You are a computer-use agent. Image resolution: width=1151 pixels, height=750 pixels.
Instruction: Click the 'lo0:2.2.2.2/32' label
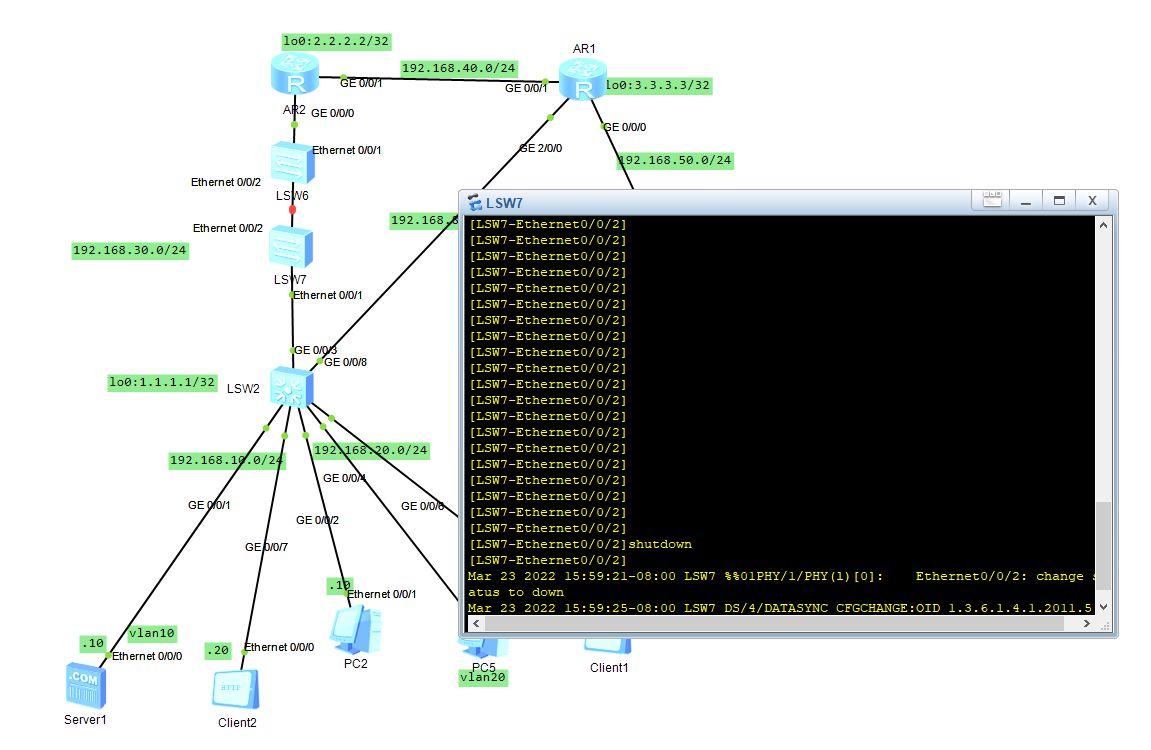[x=336, y=41]
